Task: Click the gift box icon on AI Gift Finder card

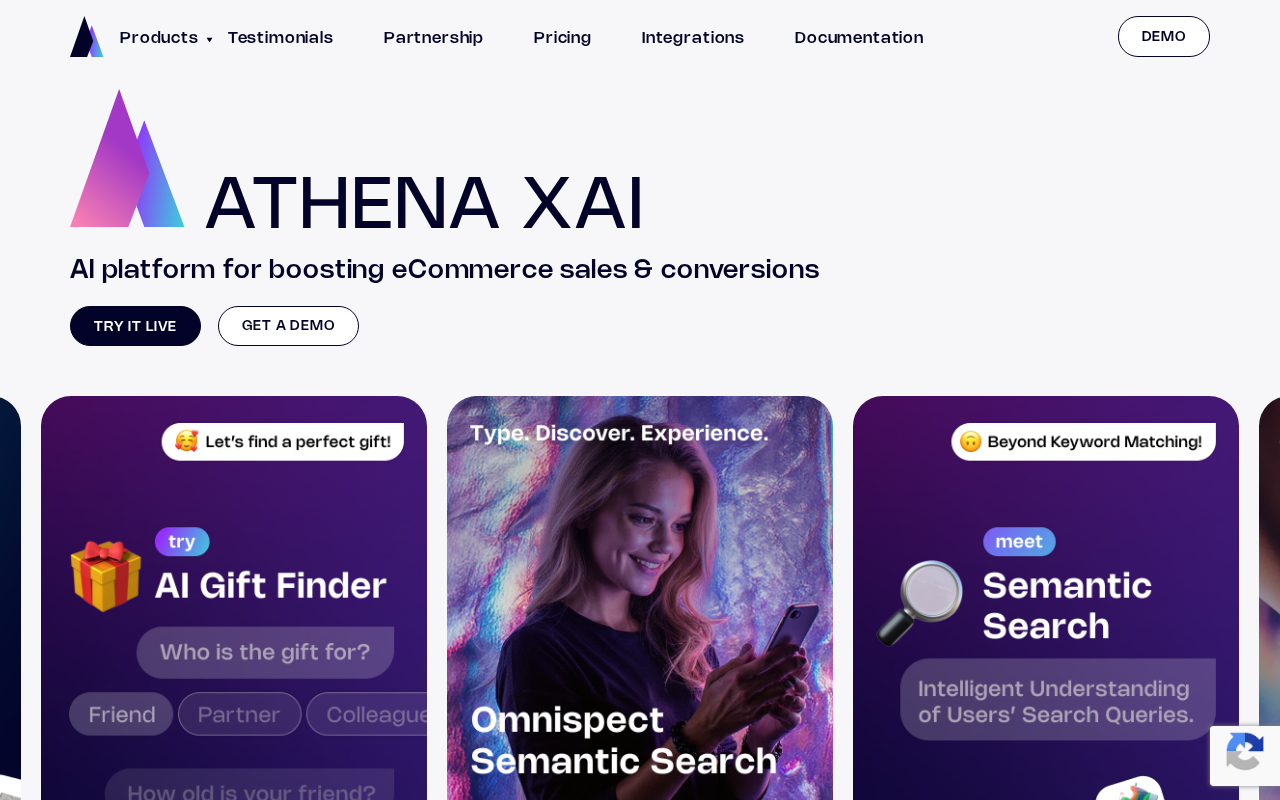Action: (106, 576)
